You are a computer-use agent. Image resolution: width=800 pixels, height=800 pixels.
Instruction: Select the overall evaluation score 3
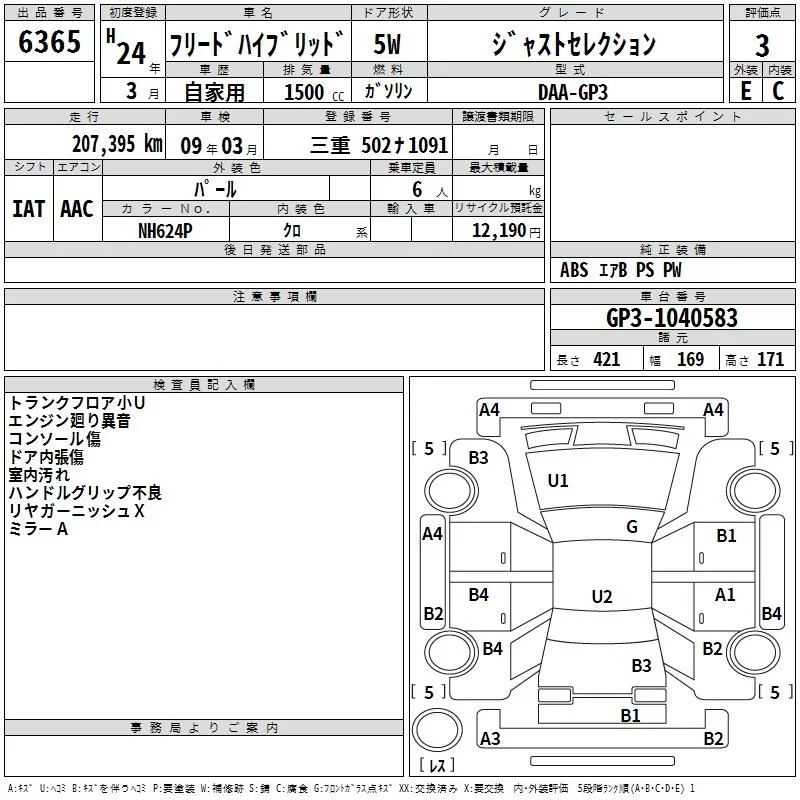tap(762, 45)
